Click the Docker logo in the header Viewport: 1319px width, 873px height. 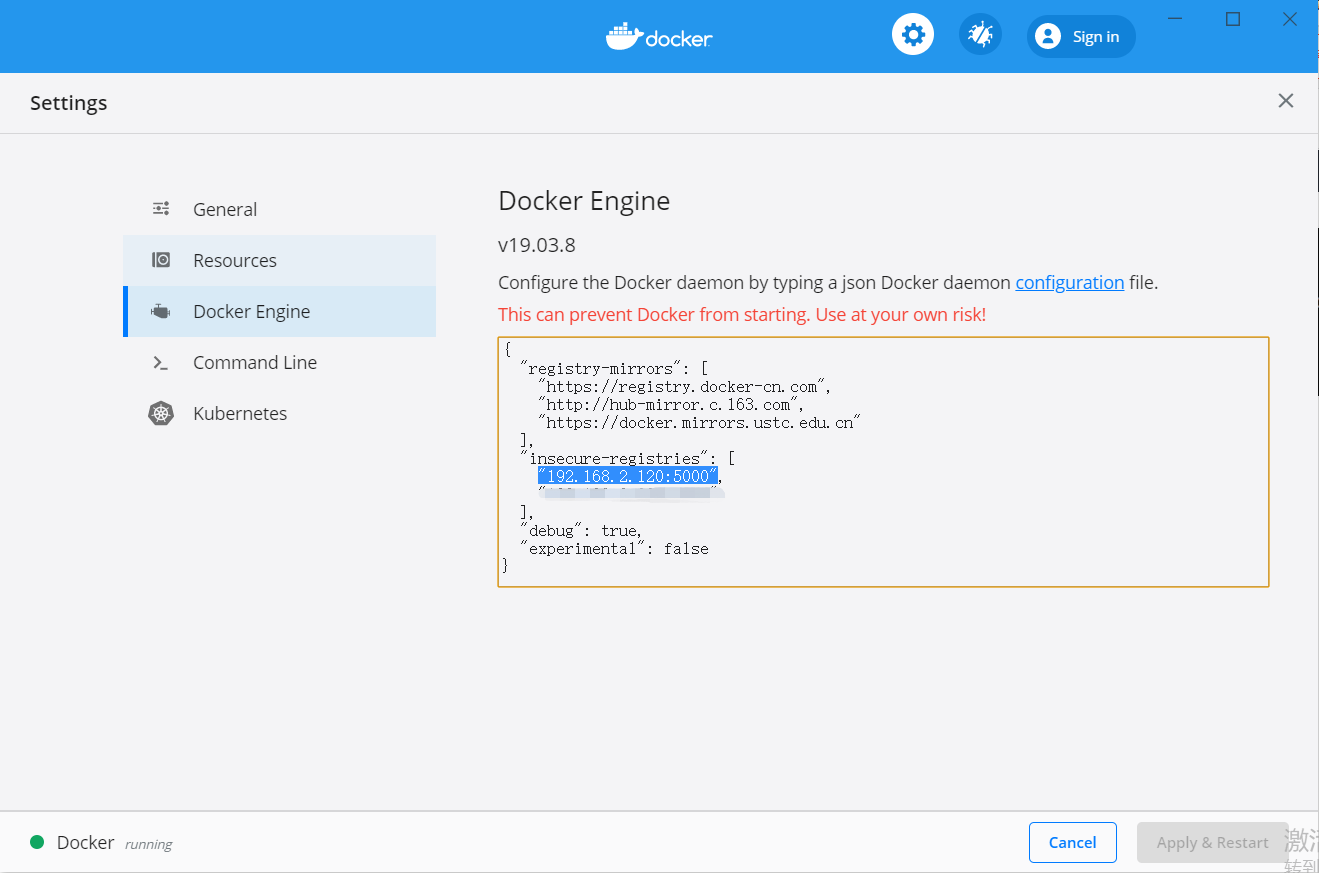click(x=658, y=36)
